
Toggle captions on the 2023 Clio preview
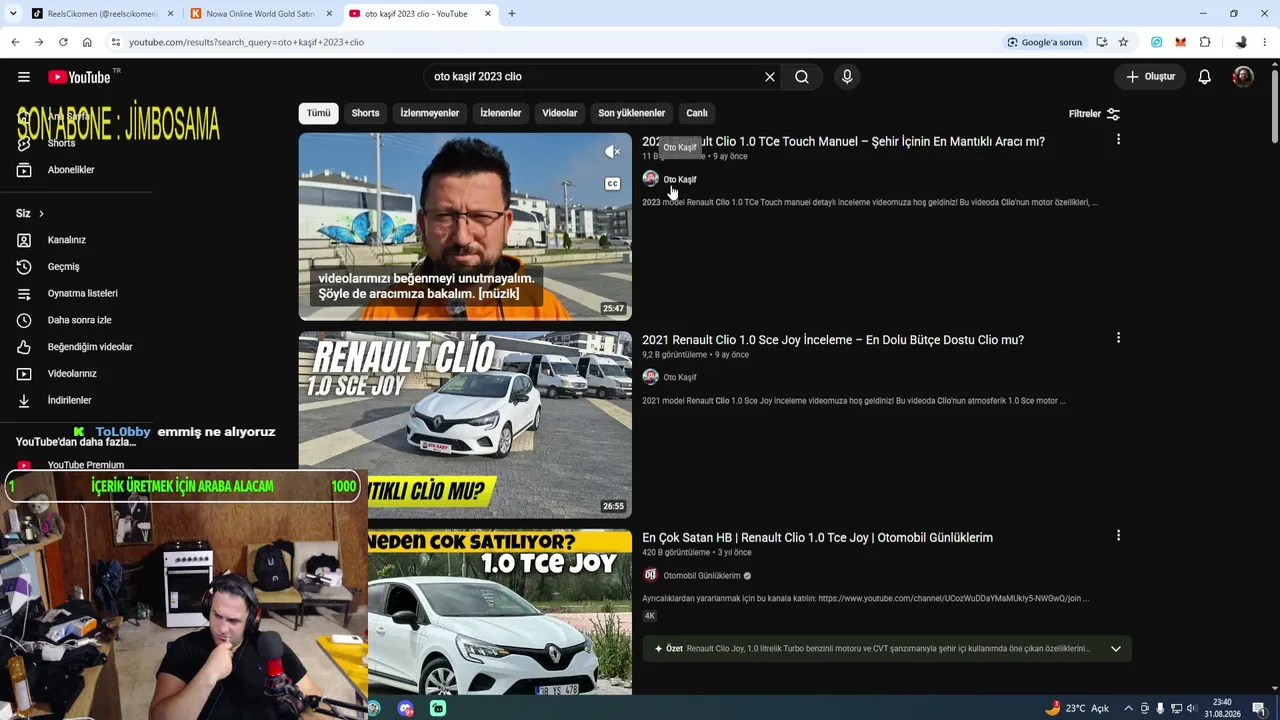[612, 184]
